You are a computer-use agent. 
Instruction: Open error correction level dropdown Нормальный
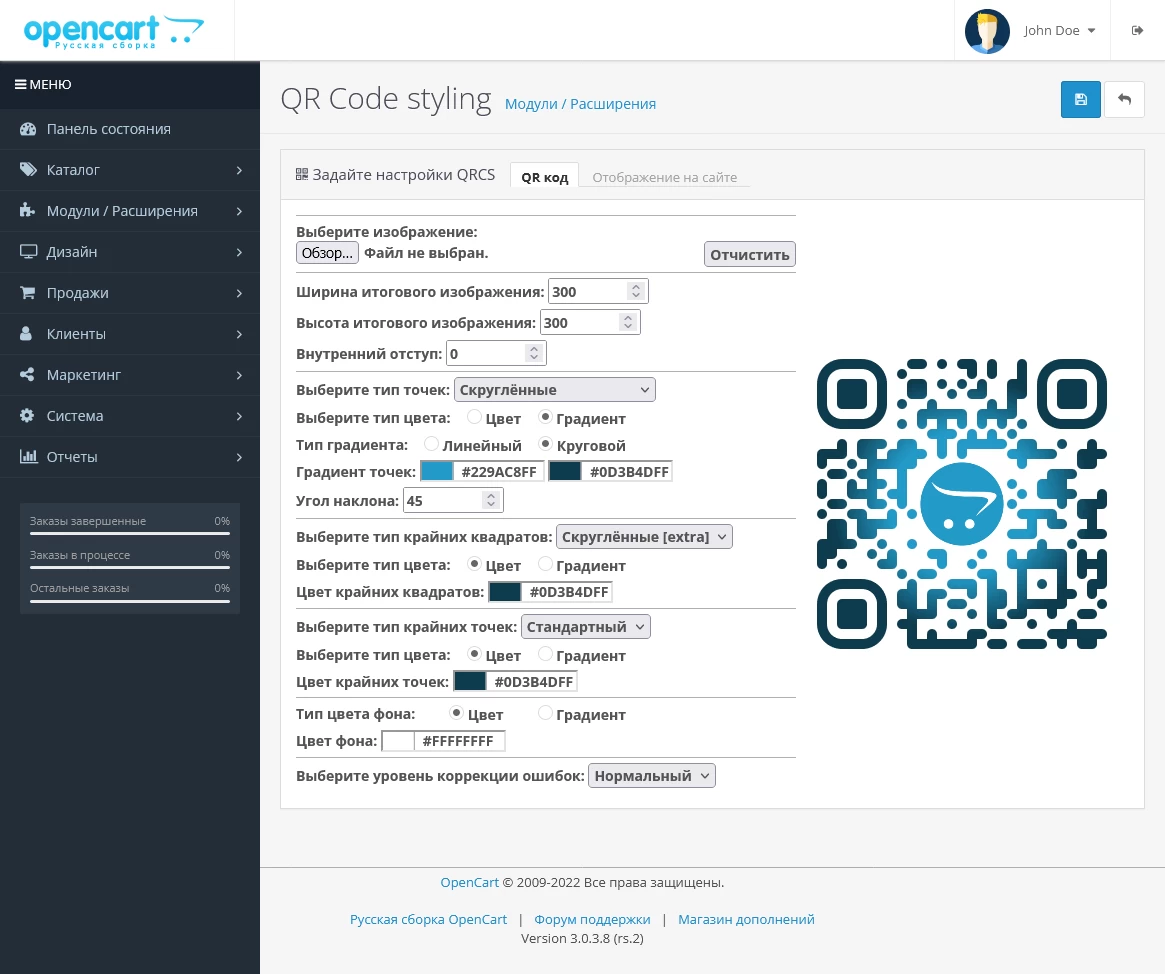652,776
